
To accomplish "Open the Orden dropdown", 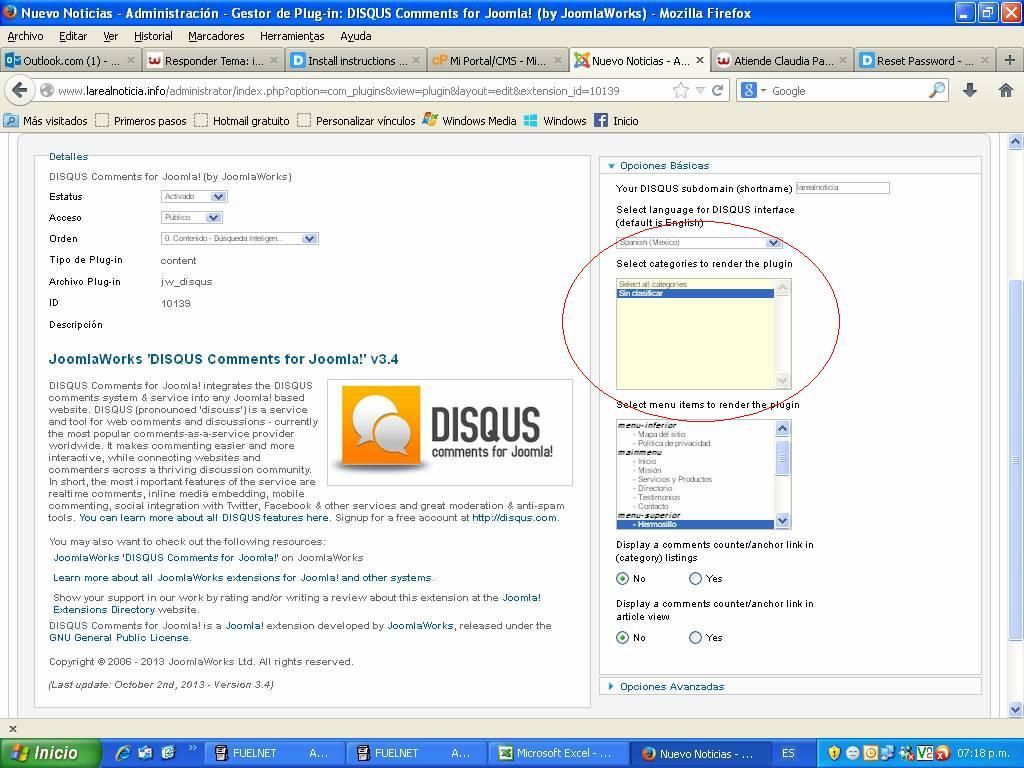I will [240, 238].
